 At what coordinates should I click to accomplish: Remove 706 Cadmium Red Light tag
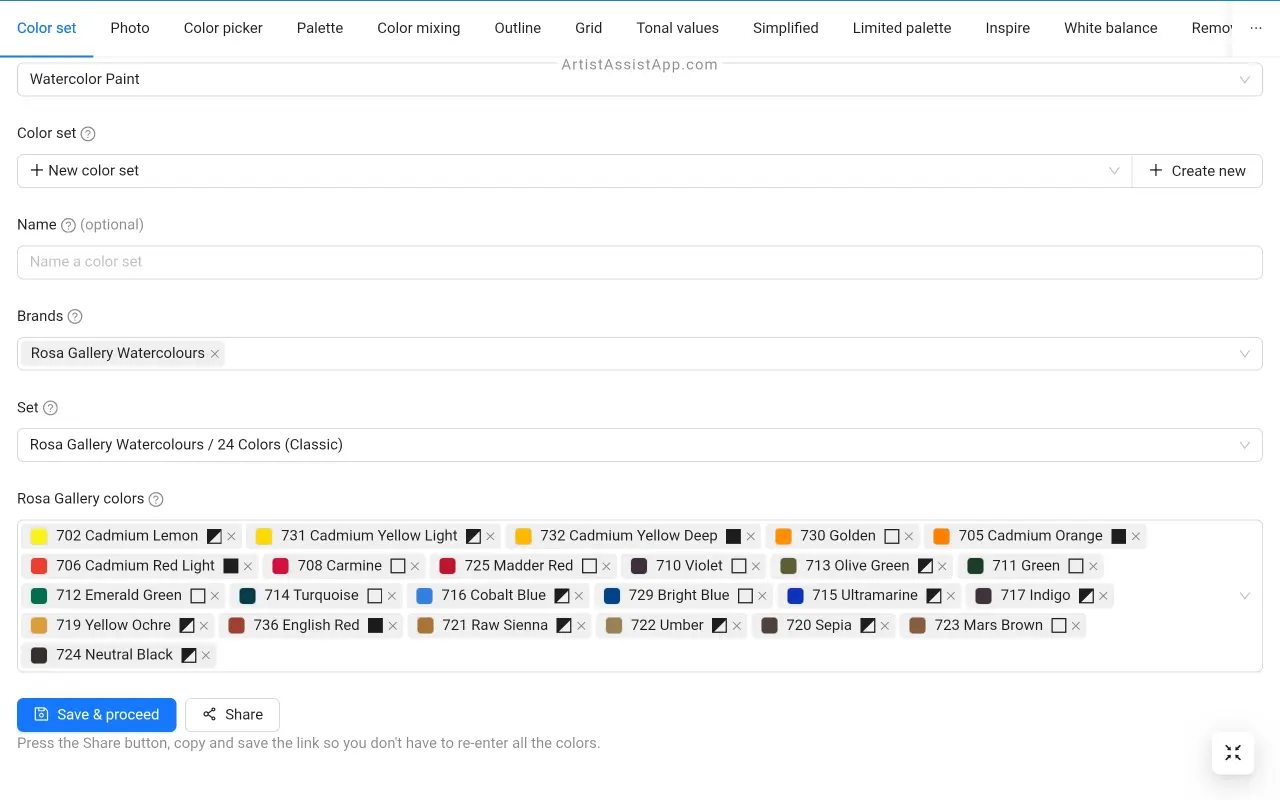click(247, 566)
